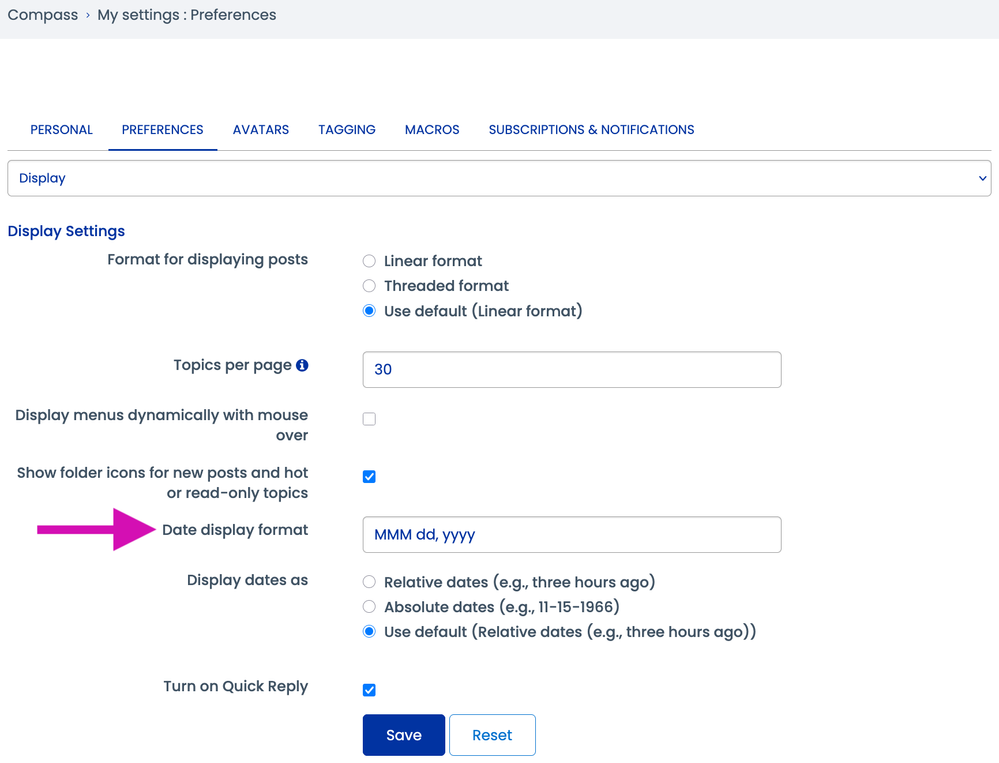Open the Display settings dropdown
999x763 pixels.
[x=498, y=178]
